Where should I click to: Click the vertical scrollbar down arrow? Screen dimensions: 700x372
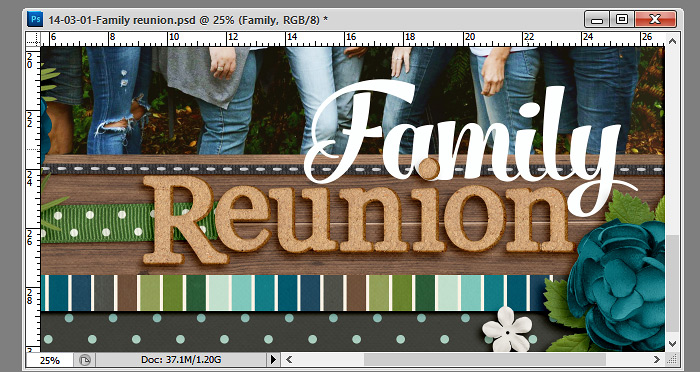click(672, 343)
